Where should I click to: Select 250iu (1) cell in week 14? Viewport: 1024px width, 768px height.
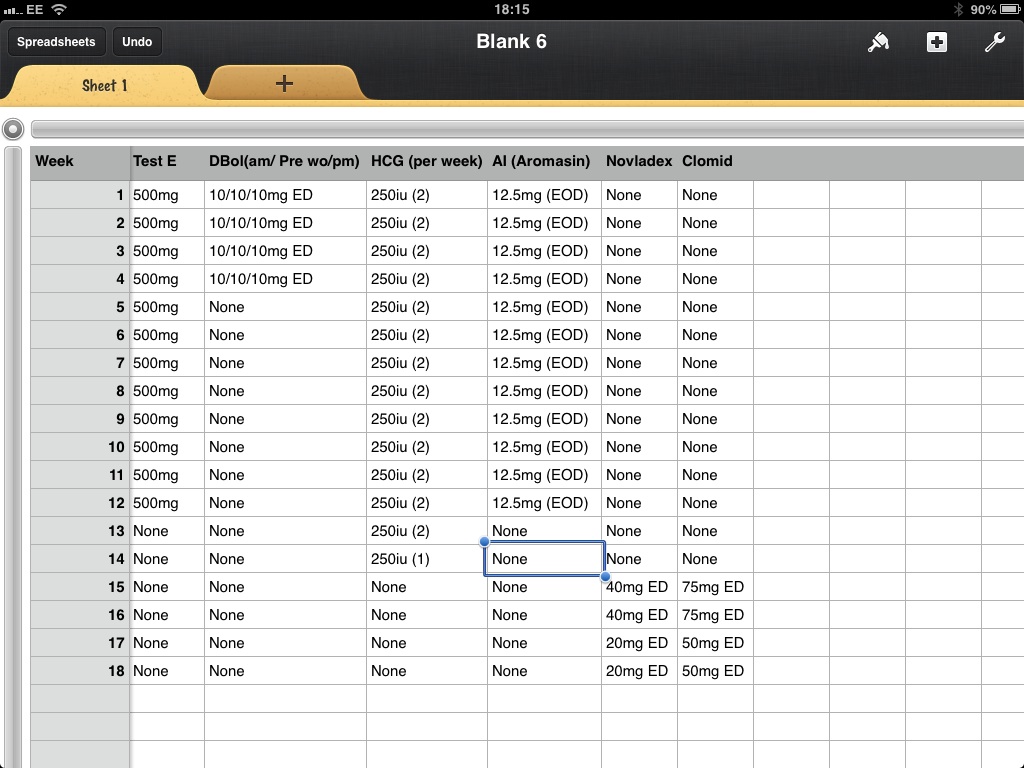pyautogui.click(x=427, y=559)
